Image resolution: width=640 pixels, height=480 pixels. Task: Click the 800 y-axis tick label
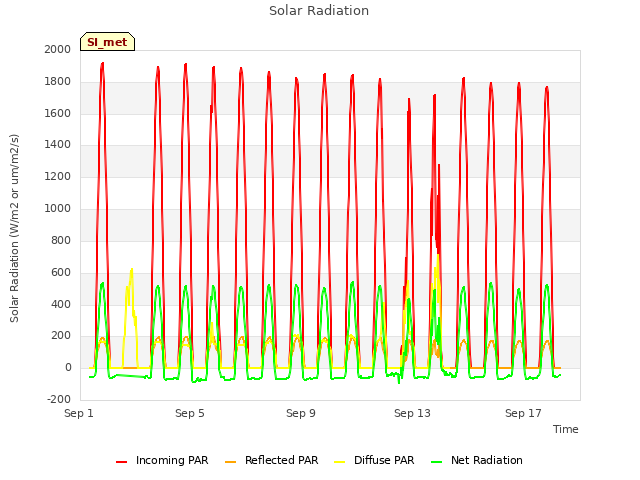pos(61,240)
